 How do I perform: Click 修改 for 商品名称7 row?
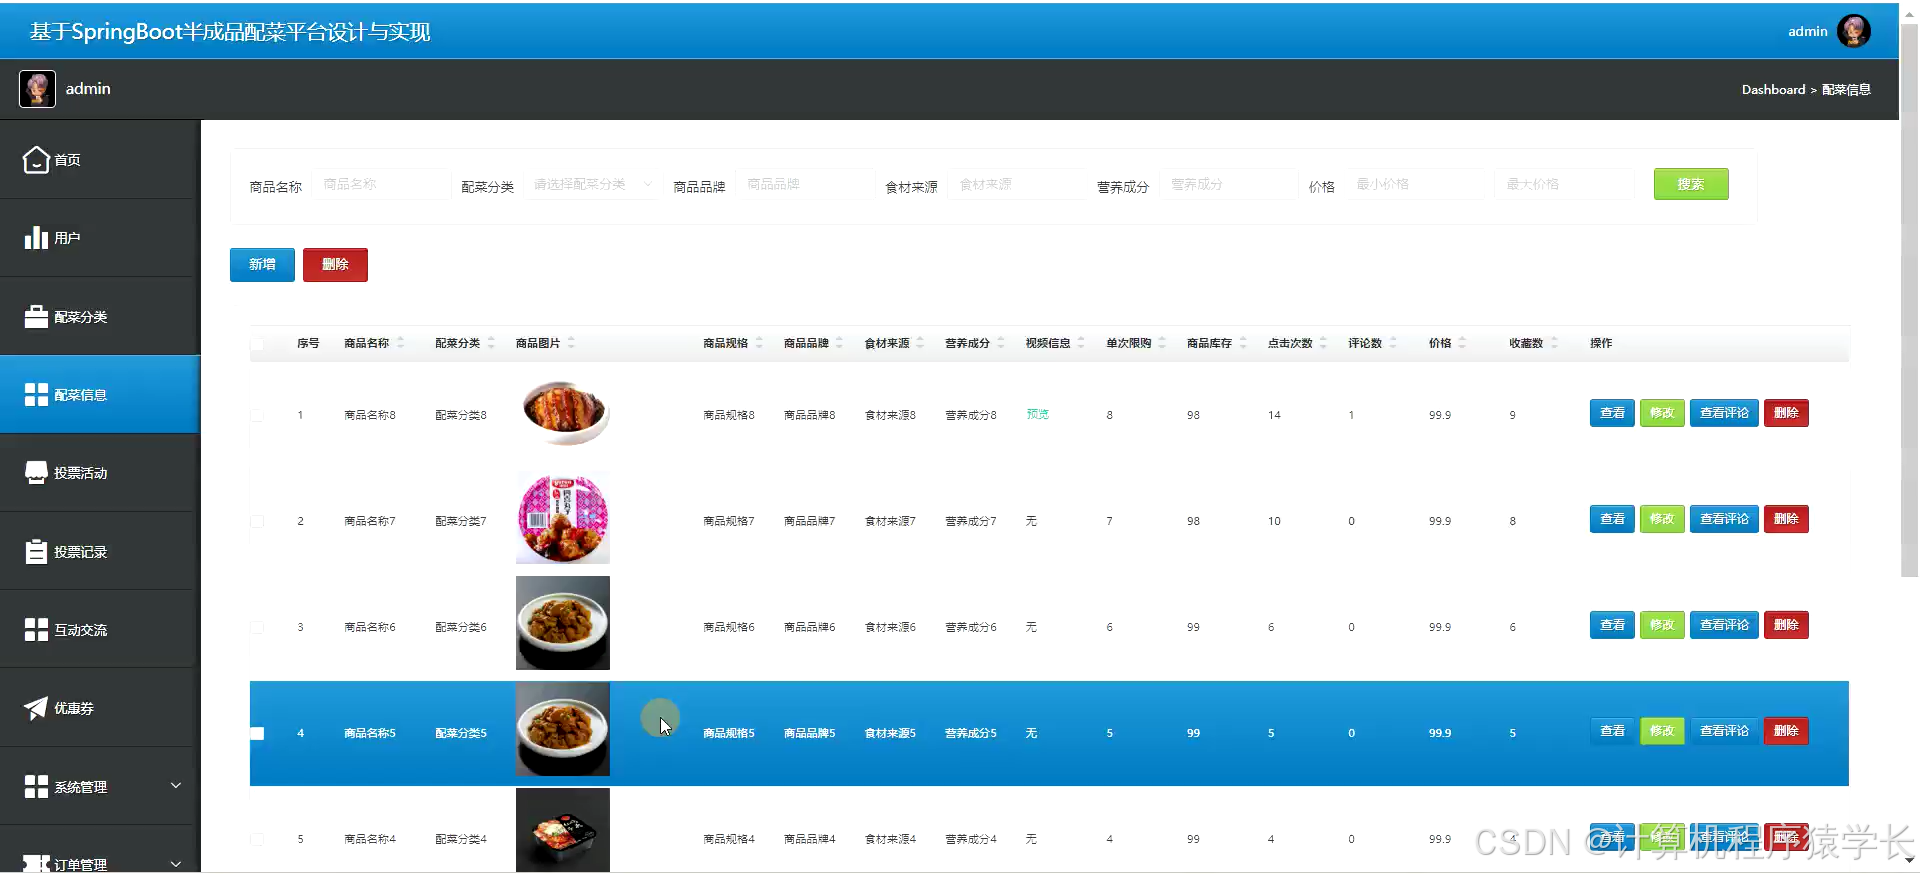click(1662, 519)
